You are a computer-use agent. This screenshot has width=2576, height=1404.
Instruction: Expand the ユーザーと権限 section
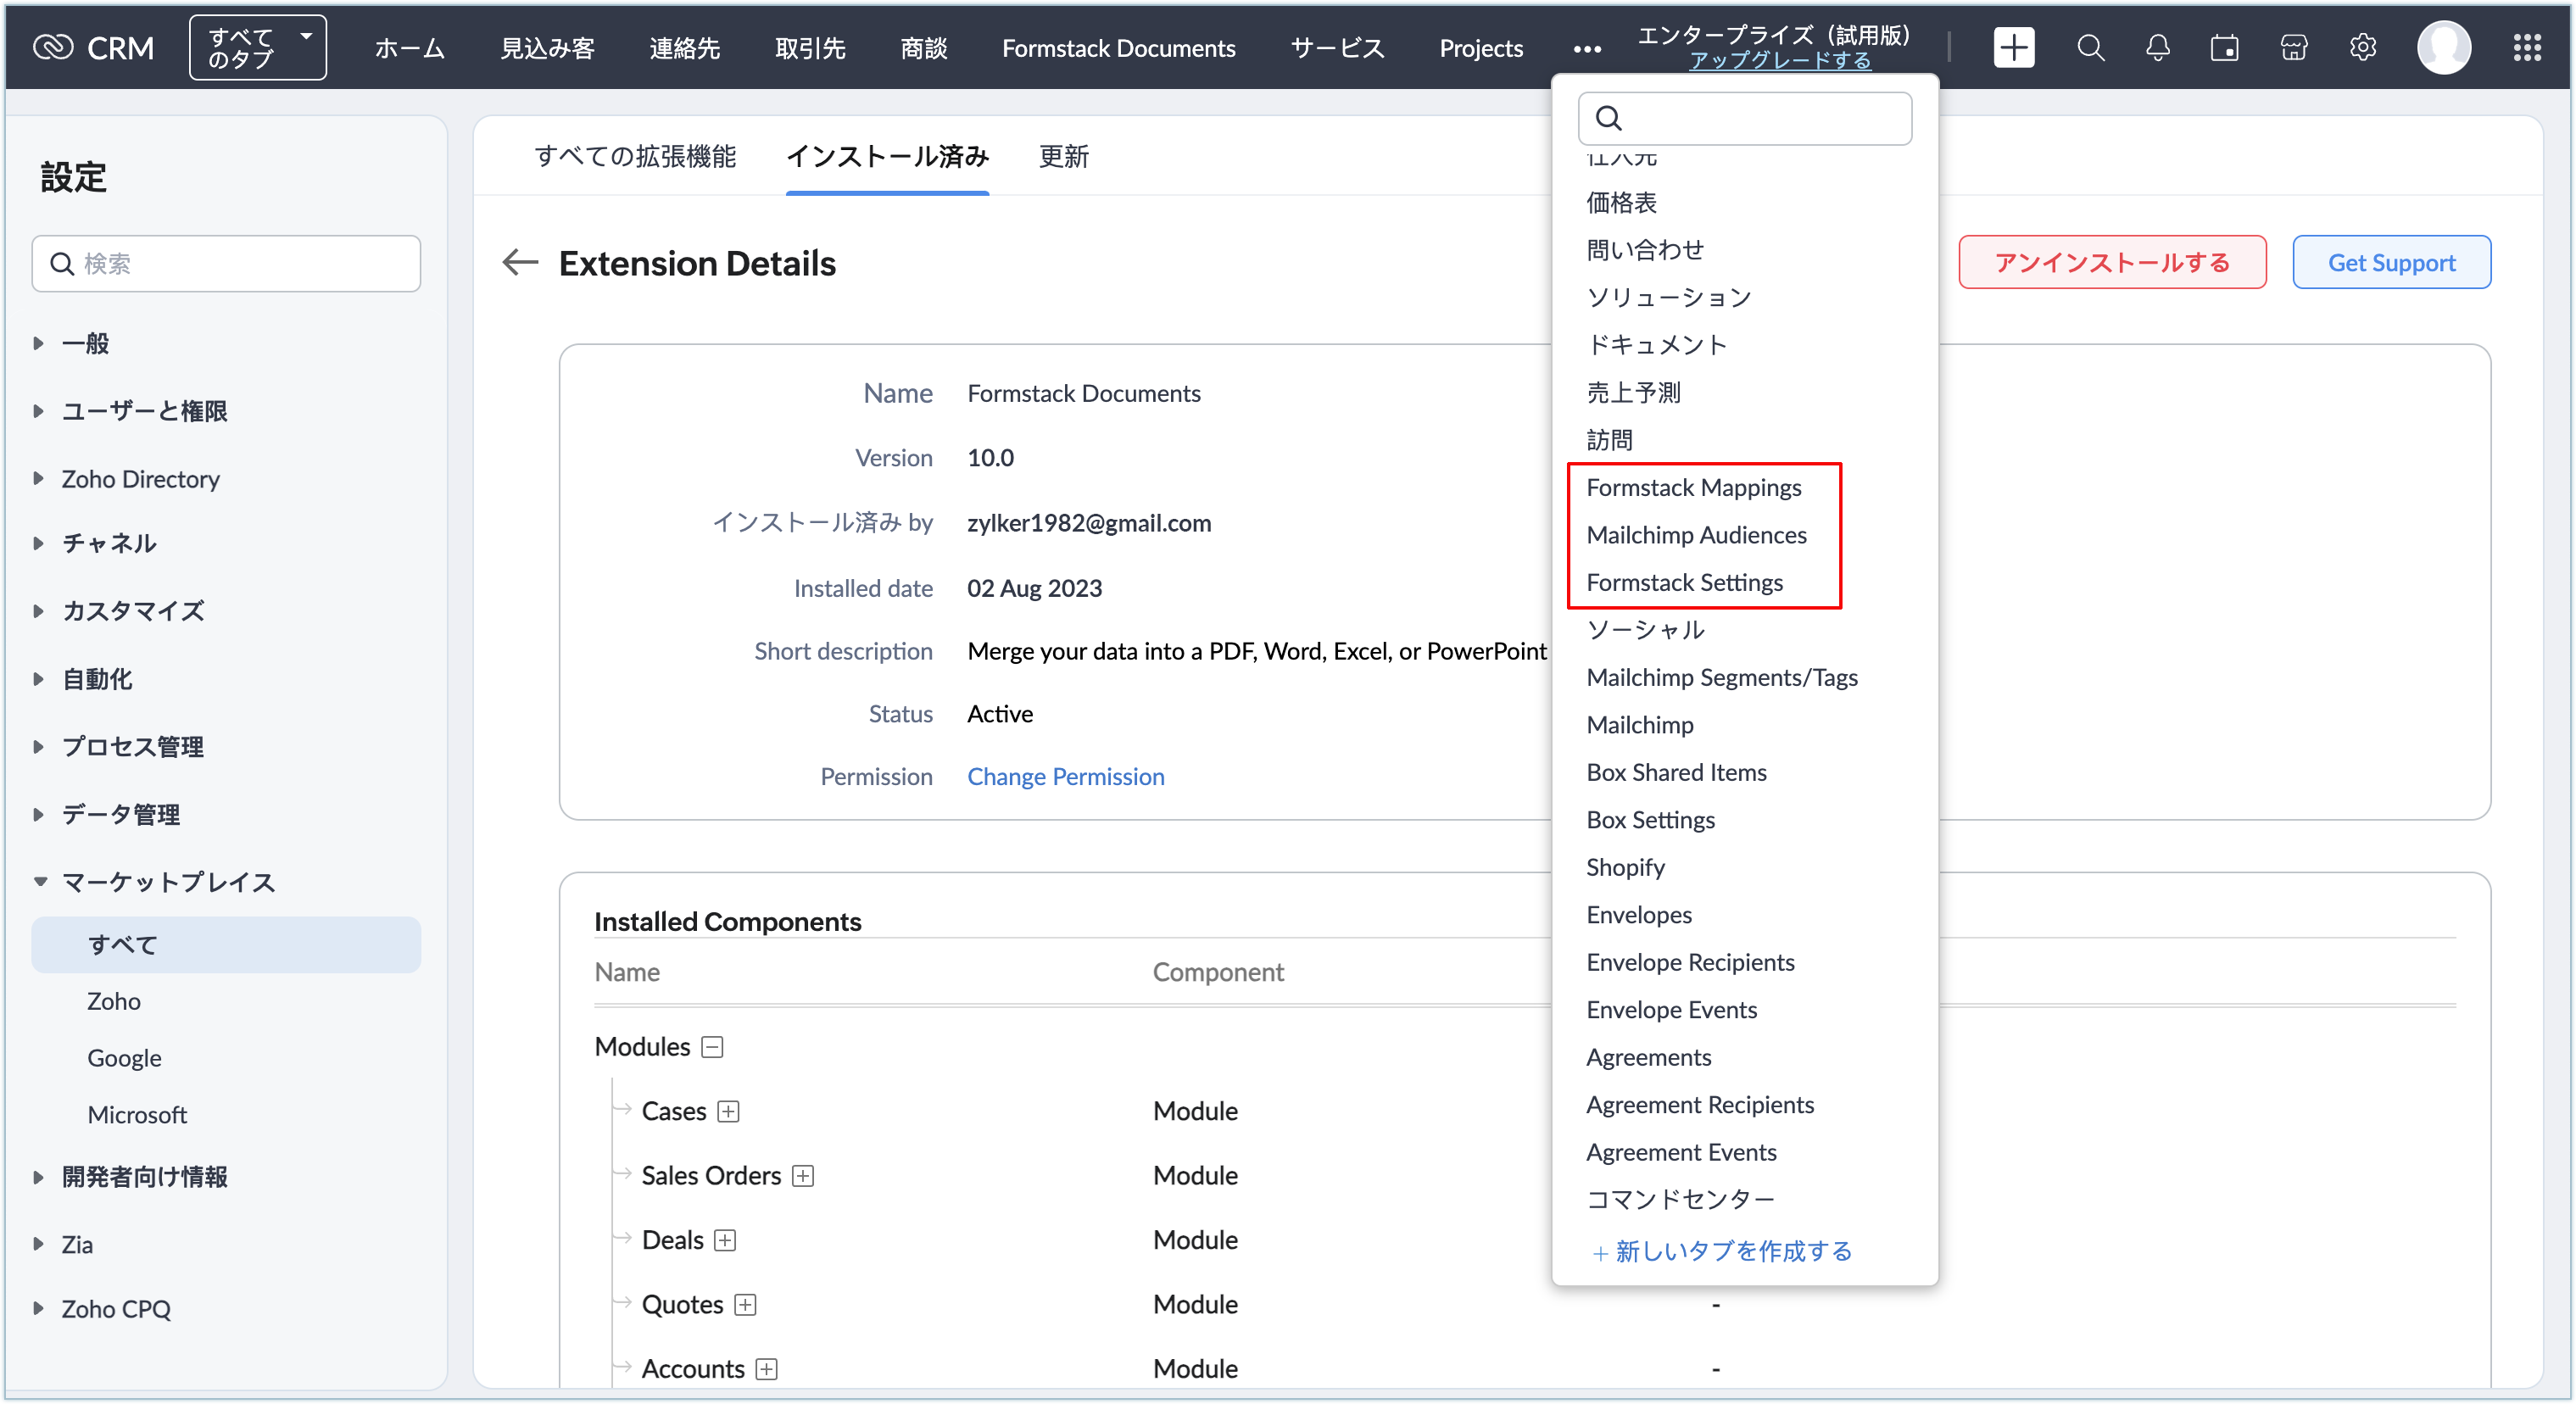pos(38,411)
